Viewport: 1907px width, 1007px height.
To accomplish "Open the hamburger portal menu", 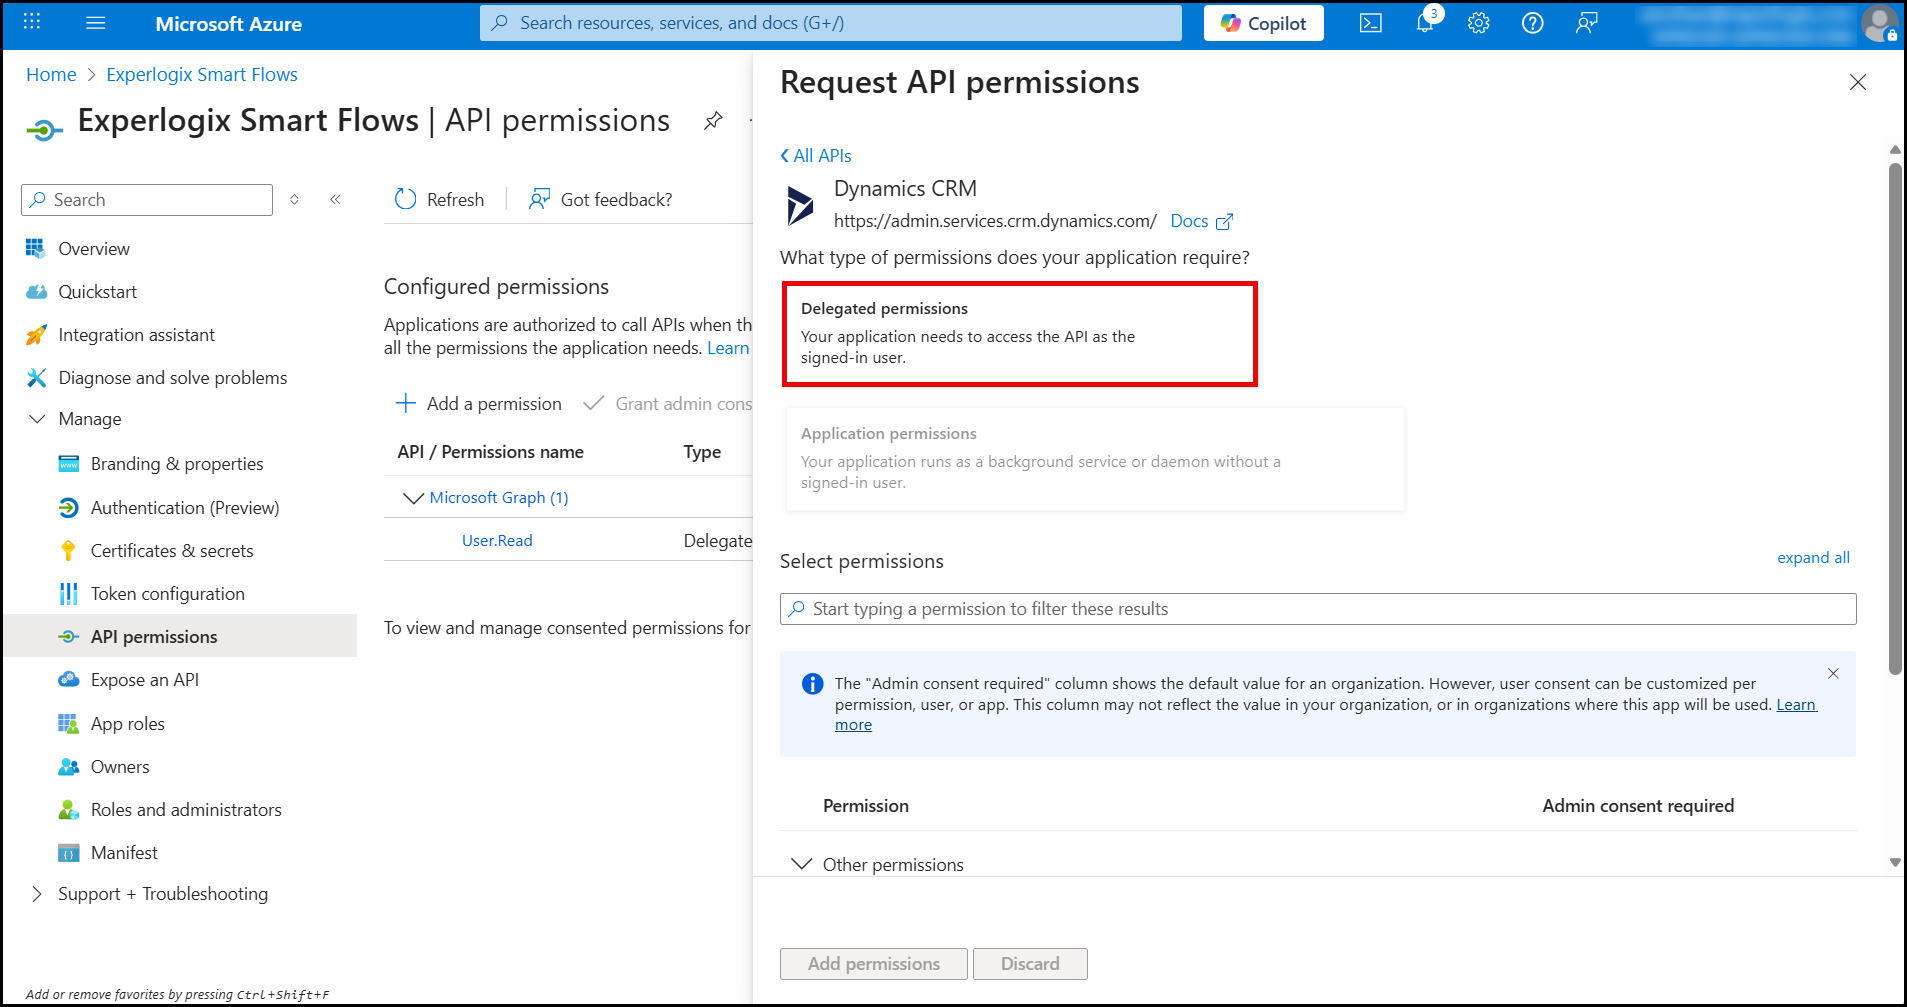I will 96,23.
